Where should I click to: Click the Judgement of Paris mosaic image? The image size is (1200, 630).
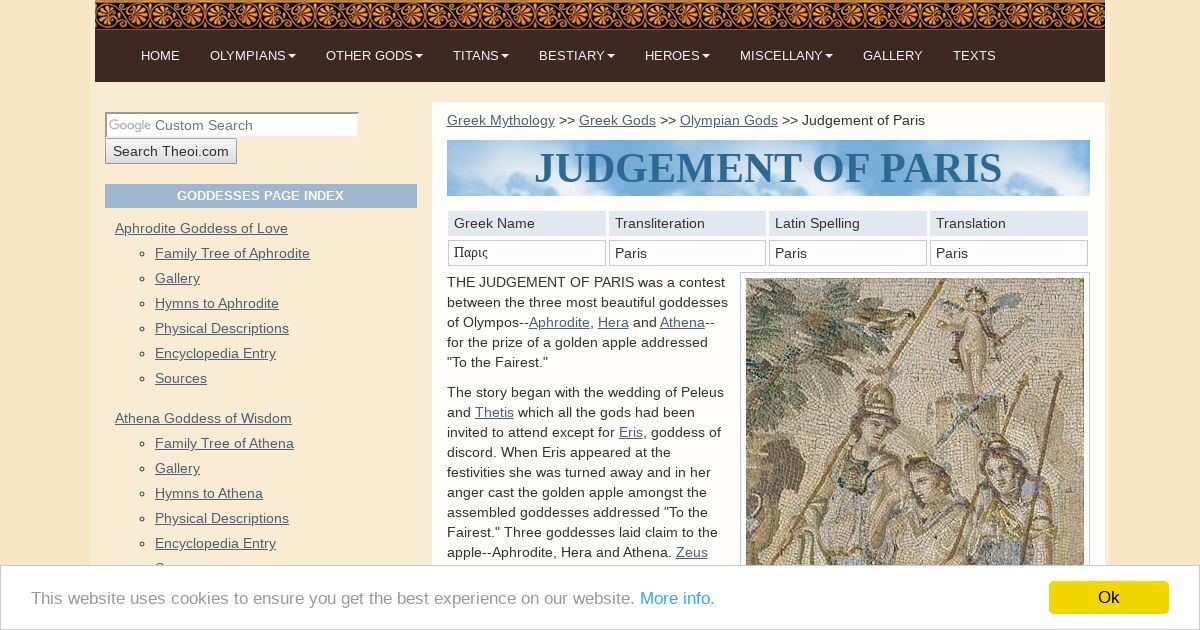coord(915,422)
